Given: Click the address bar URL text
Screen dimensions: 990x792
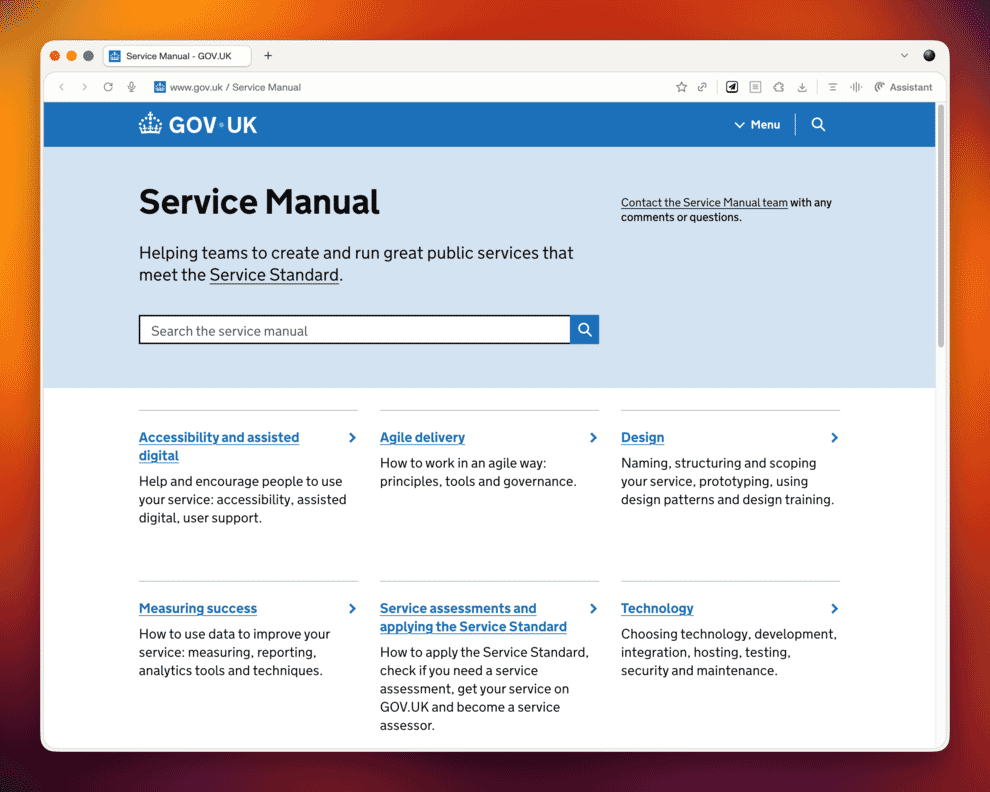Looking at the screenshot, I should tap(235, 87).
